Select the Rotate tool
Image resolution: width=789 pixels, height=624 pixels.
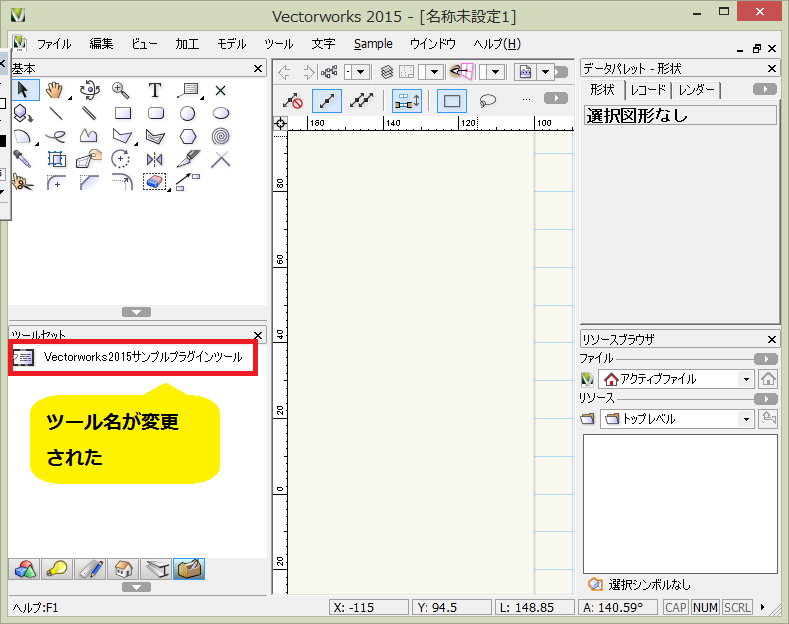point(121,160)
